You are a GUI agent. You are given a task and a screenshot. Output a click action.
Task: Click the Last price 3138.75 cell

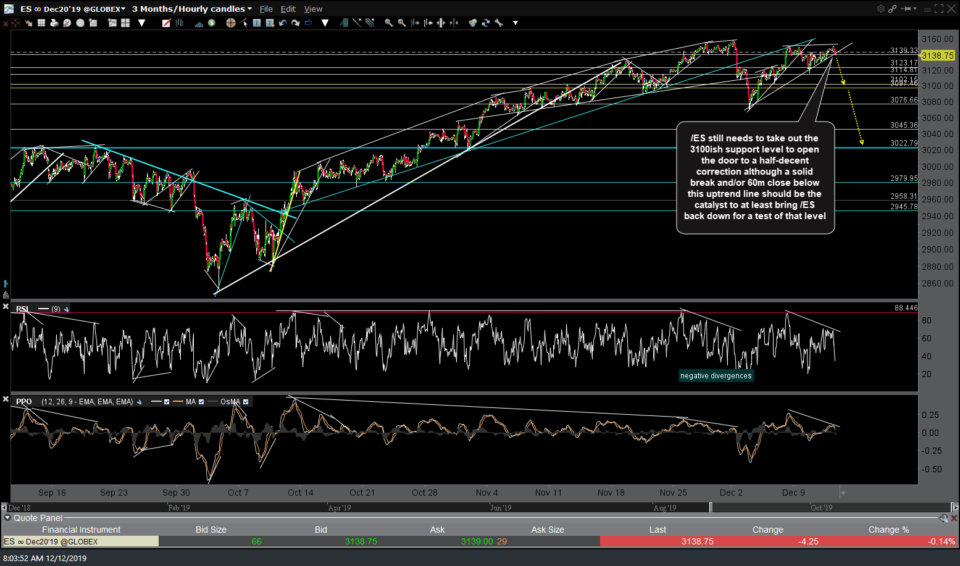(x=697, y=541)
